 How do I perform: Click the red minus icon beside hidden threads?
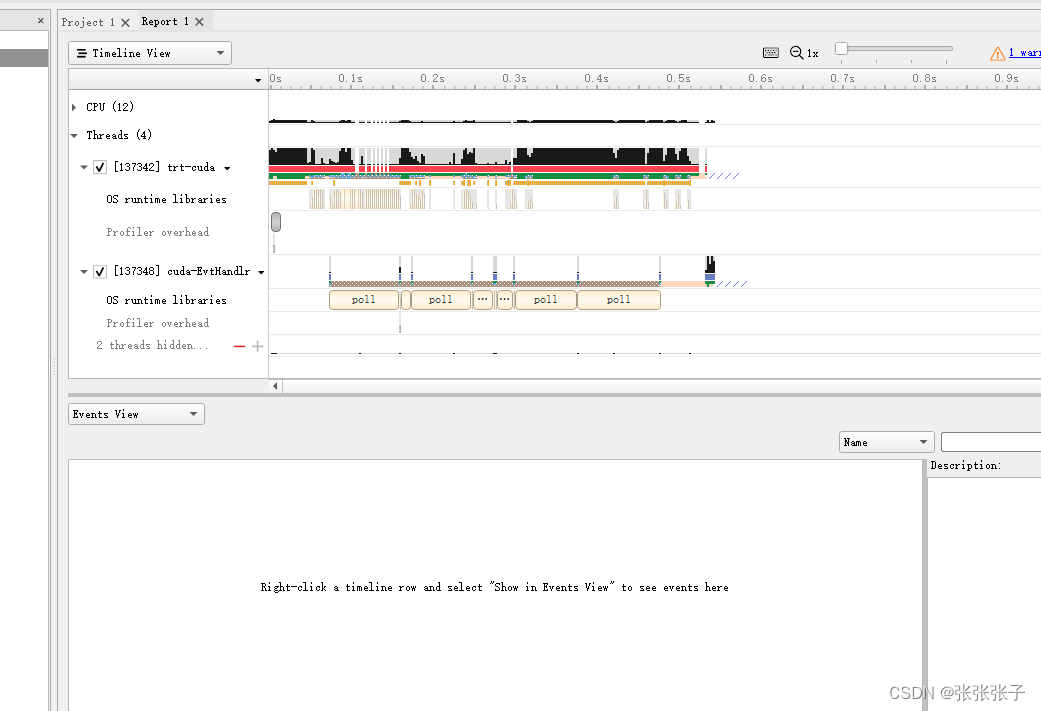tap(239, 345)
